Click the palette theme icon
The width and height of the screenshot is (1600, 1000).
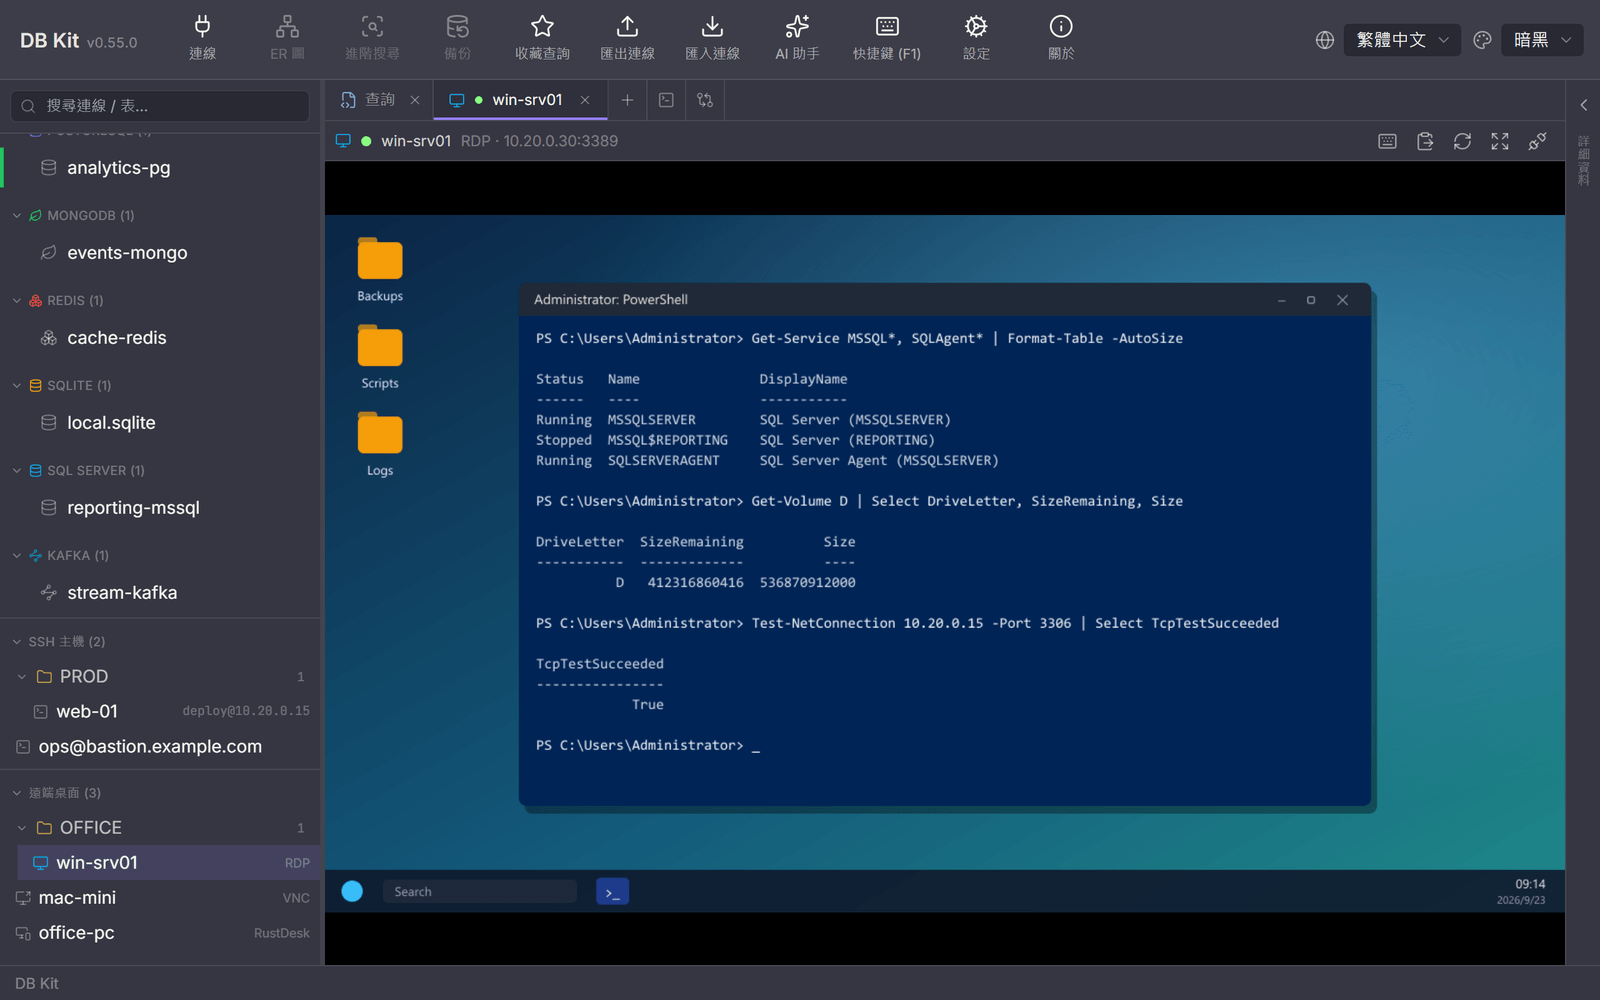click(1483, 40)
